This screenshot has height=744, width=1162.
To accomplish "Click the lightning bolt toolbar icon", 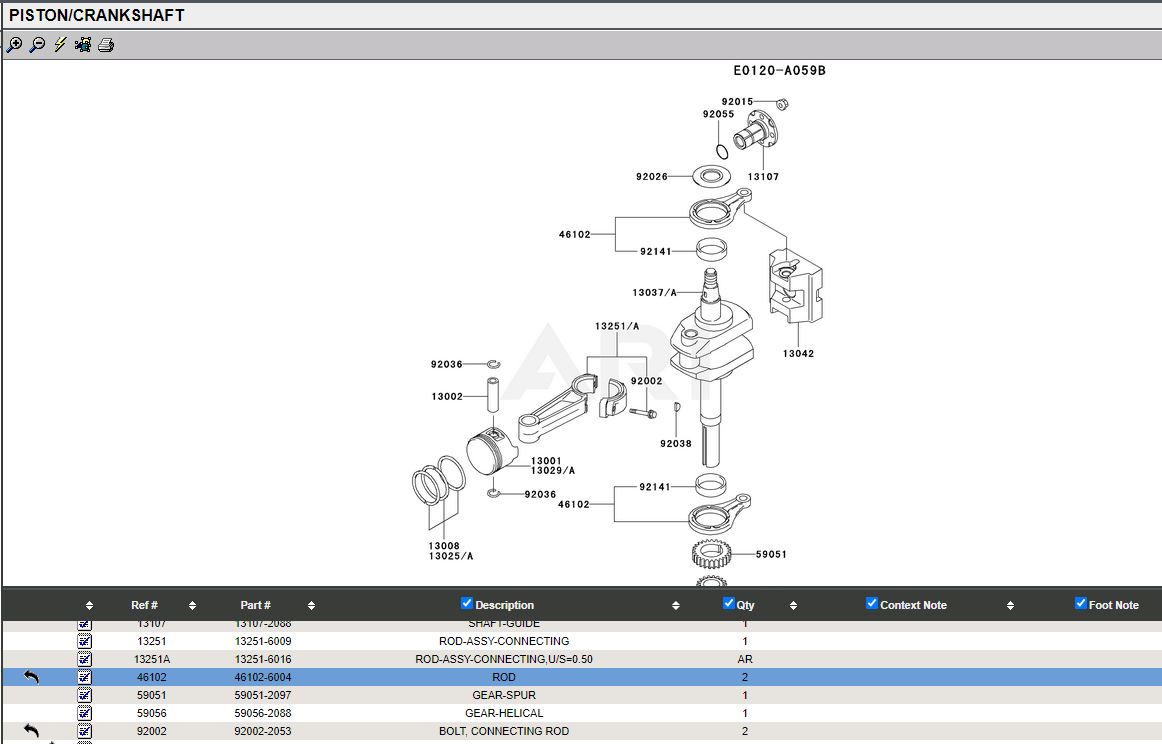I will pyautogui.click(x=60, y=45).
